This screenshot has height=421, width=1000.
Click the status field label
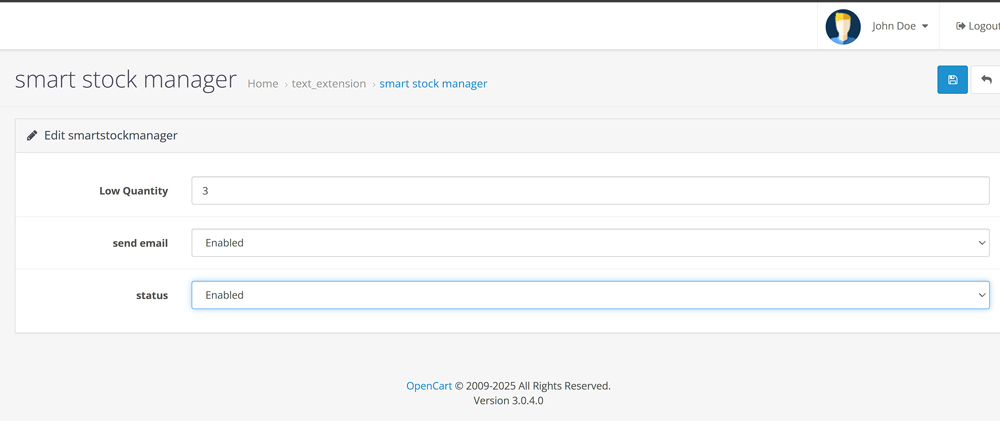152,295
